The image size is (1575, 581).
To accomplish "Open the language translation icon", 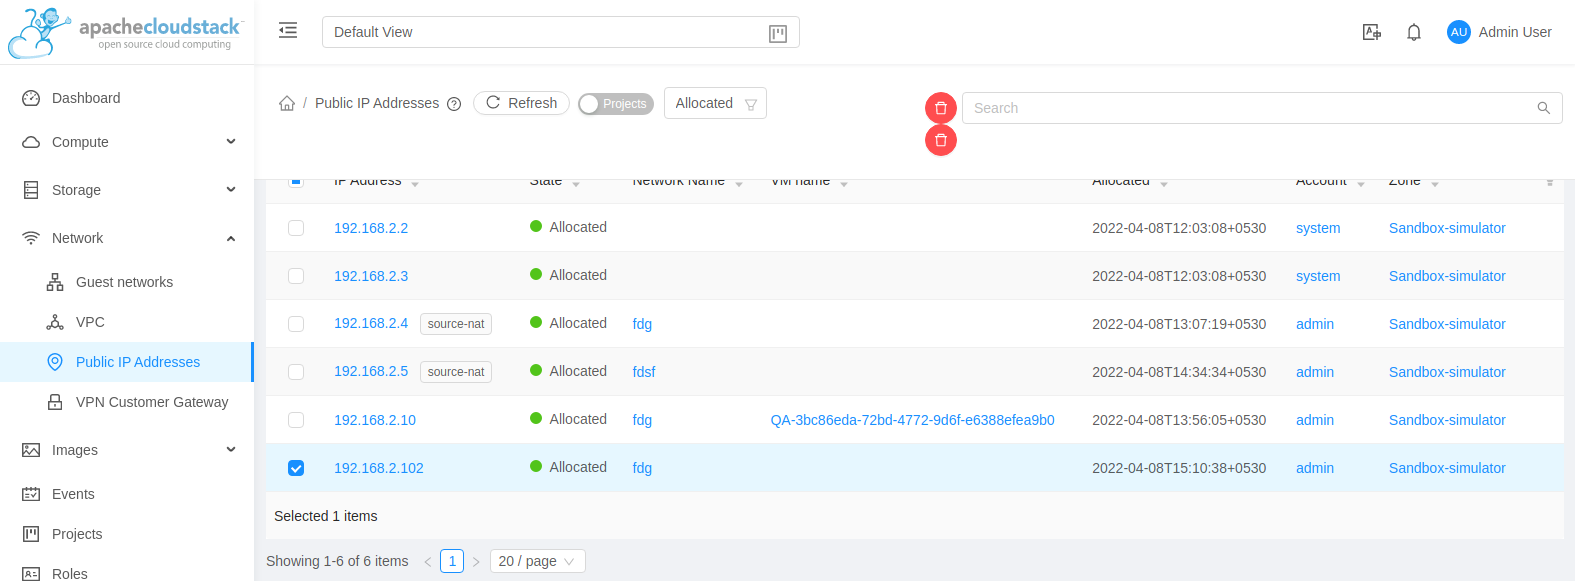I will point(1372,32).
